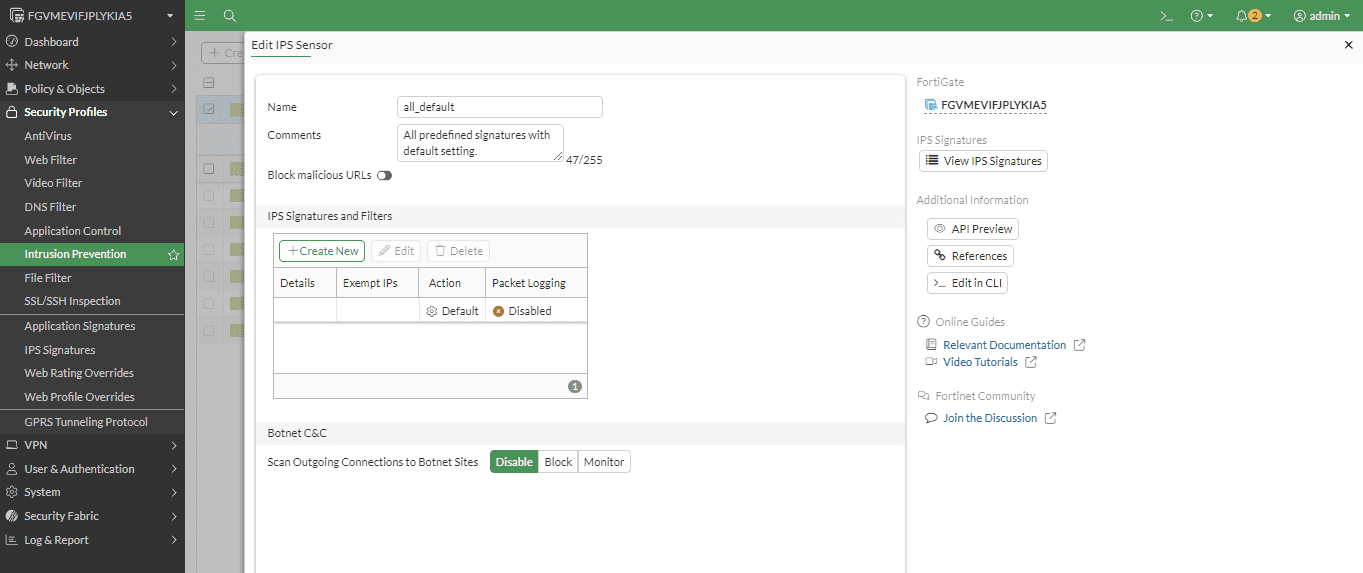
Task: Click Create New signature button
Action: [322, 251]
